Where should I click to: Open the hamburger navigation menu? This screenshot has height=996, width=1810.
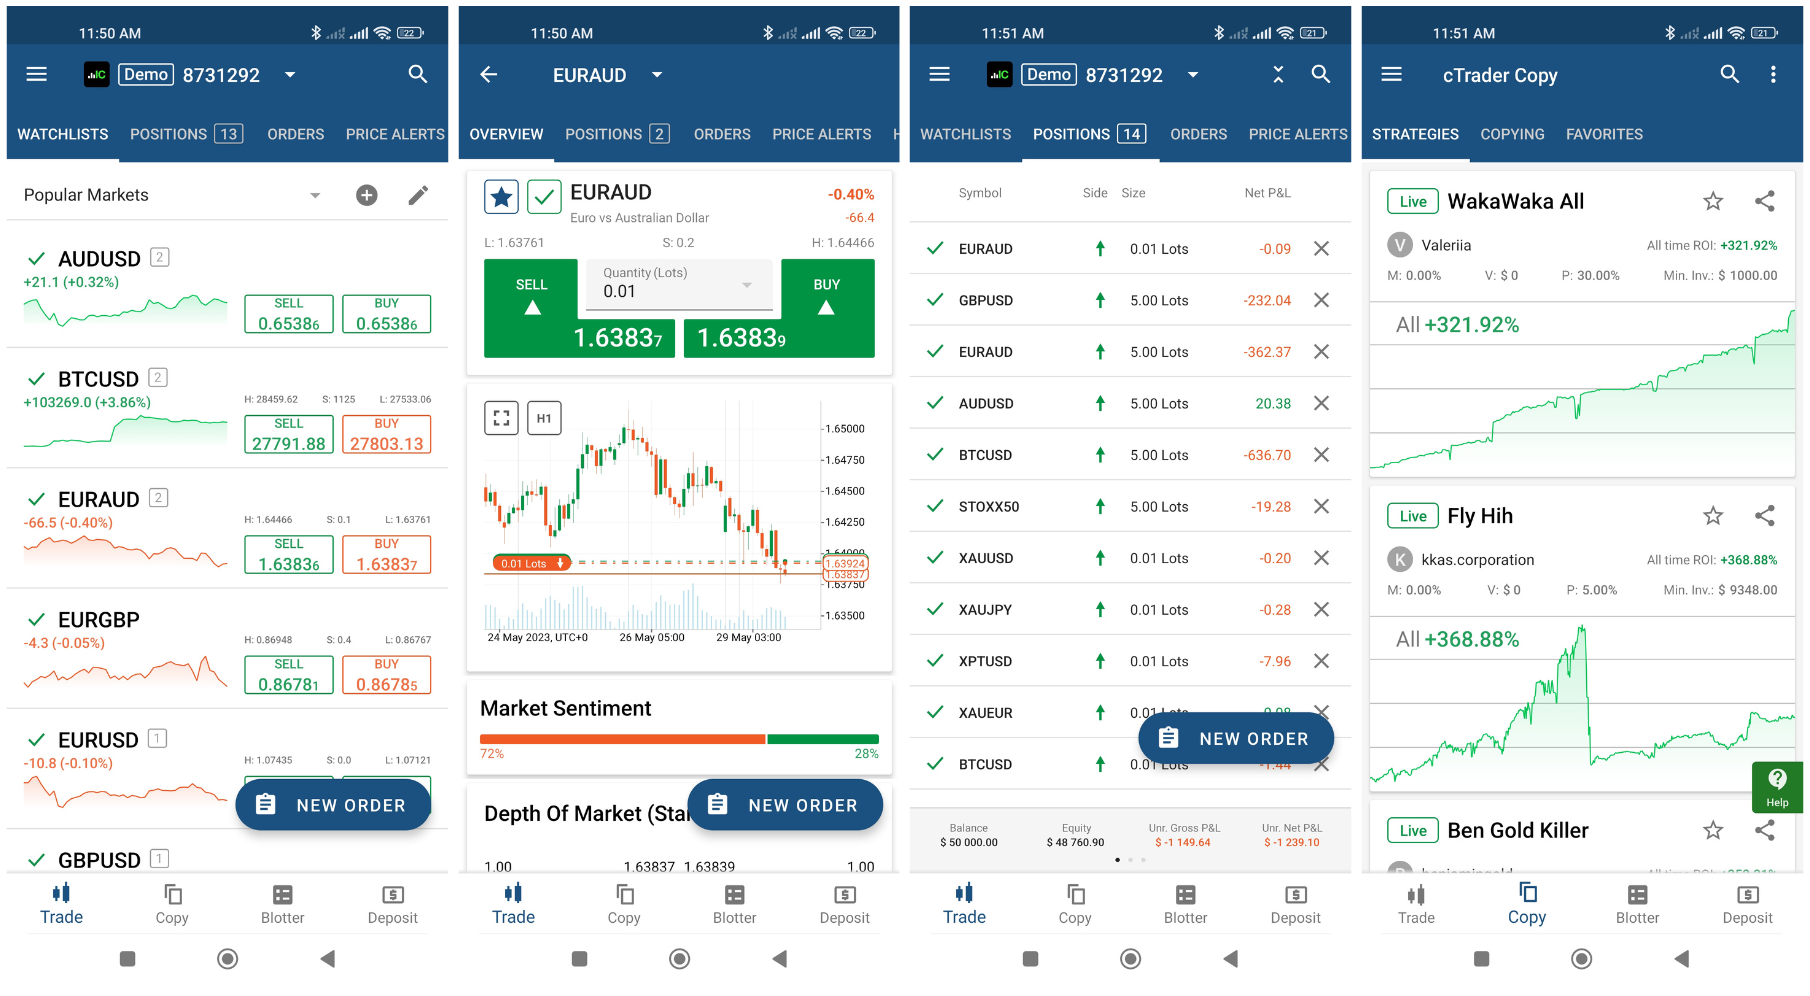tap(36, 74)
